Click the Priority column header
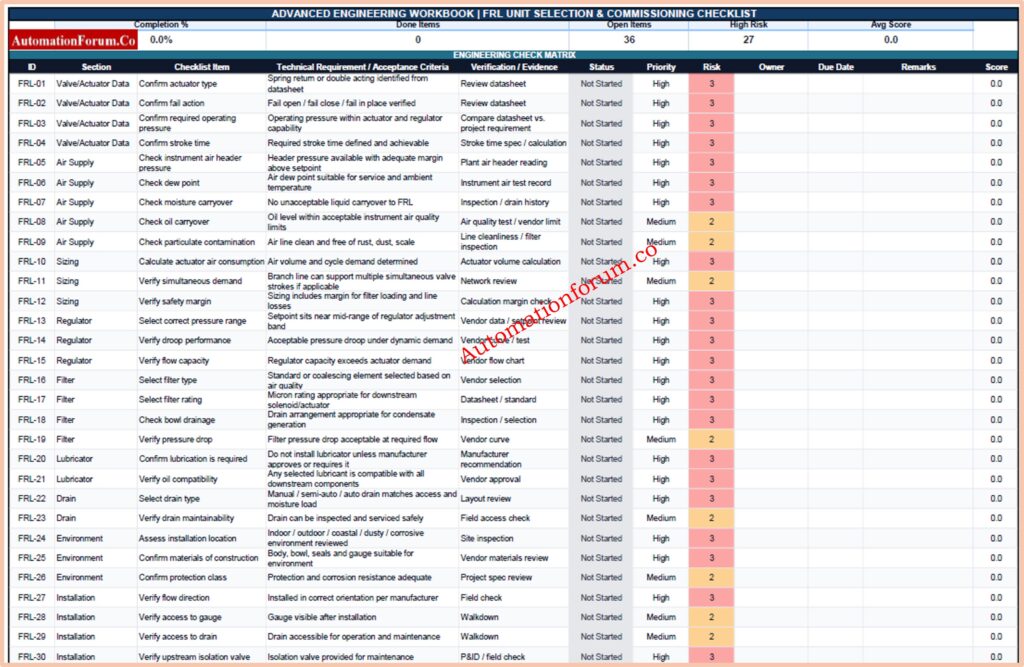 pos(661,67)
